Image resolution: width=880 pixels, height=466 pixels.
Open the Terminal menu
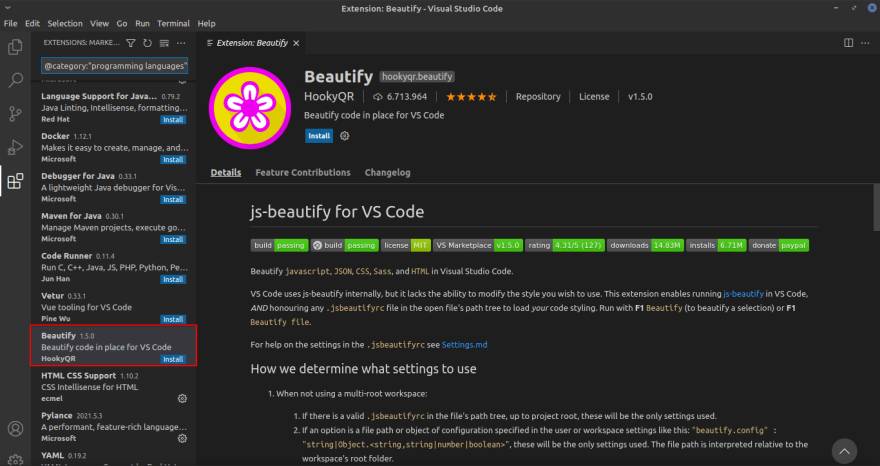point(173,24)
